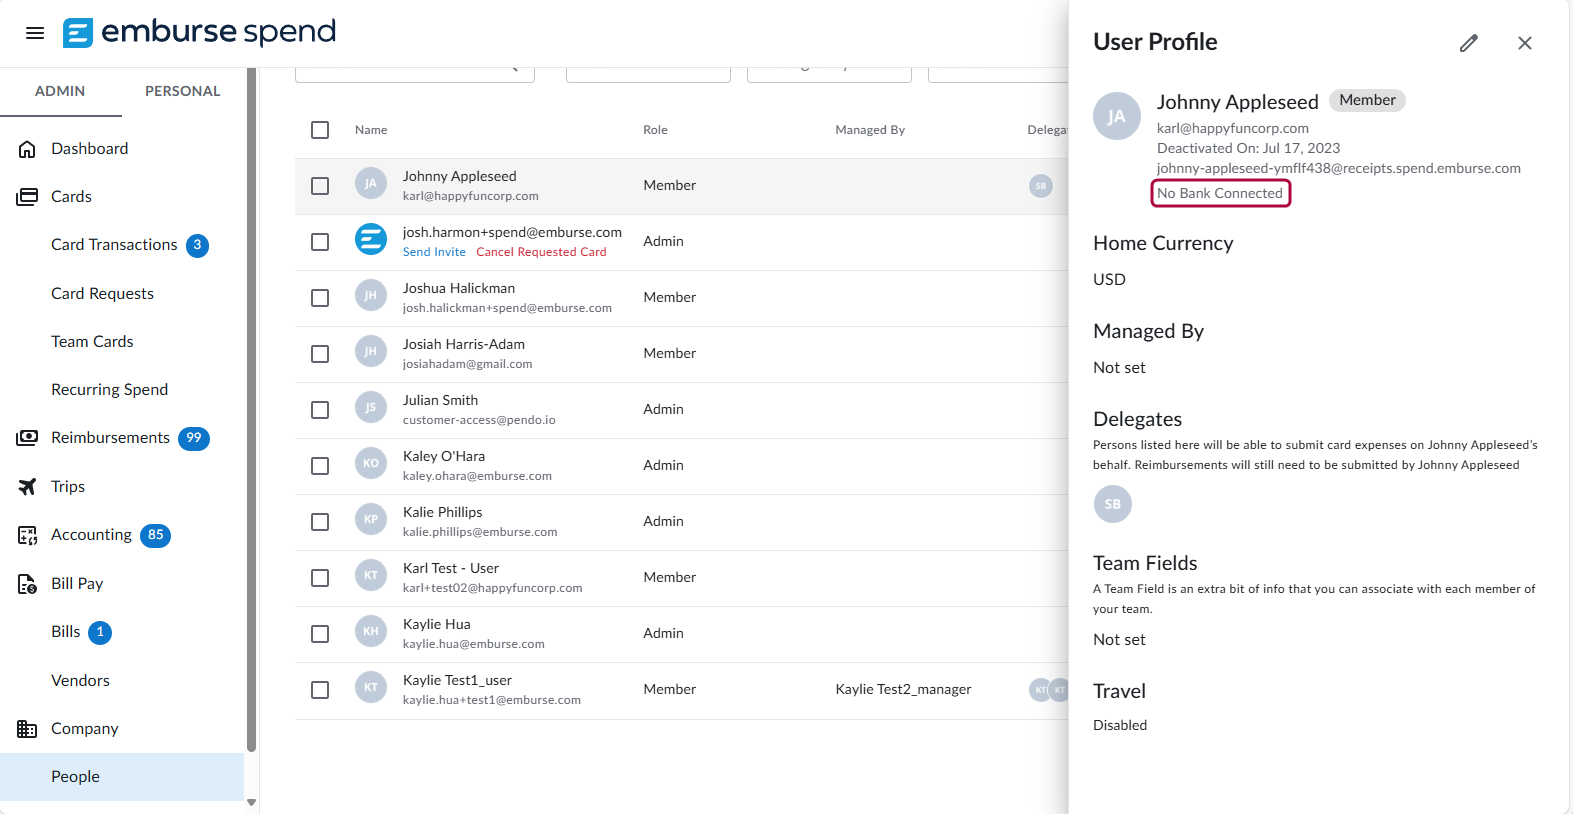
Task: Click the 99 badge on Reimbursements
Action: pos(194,438)
